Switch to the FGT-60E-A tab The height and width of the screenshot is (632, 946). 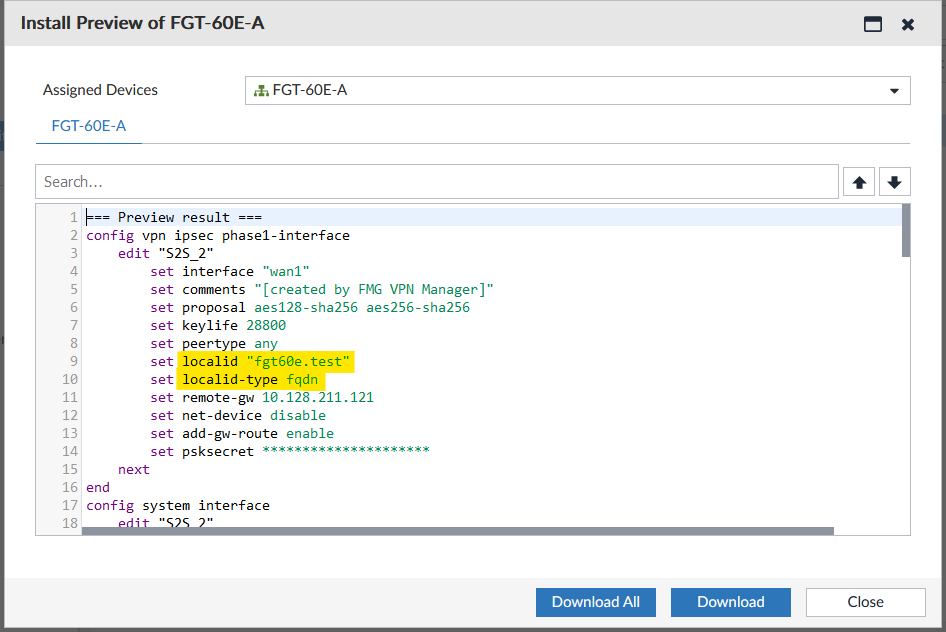pyautogui.click(x=88, y=126)
